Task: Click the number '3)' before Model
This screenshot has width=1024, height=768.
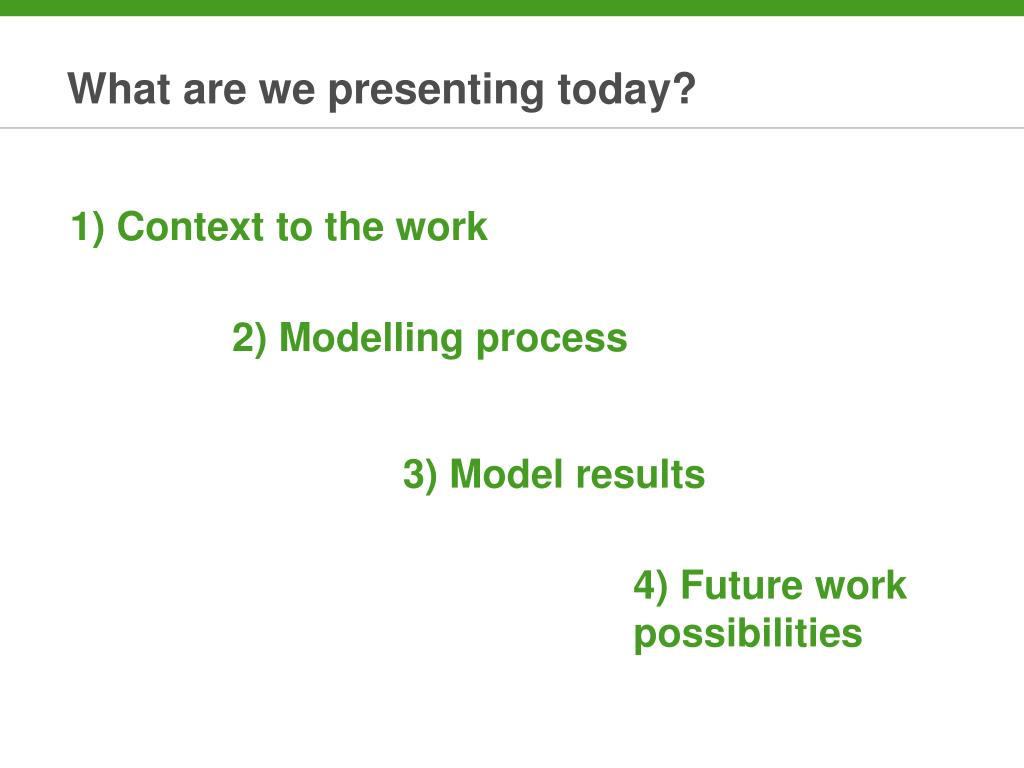Action: (420, 475)
